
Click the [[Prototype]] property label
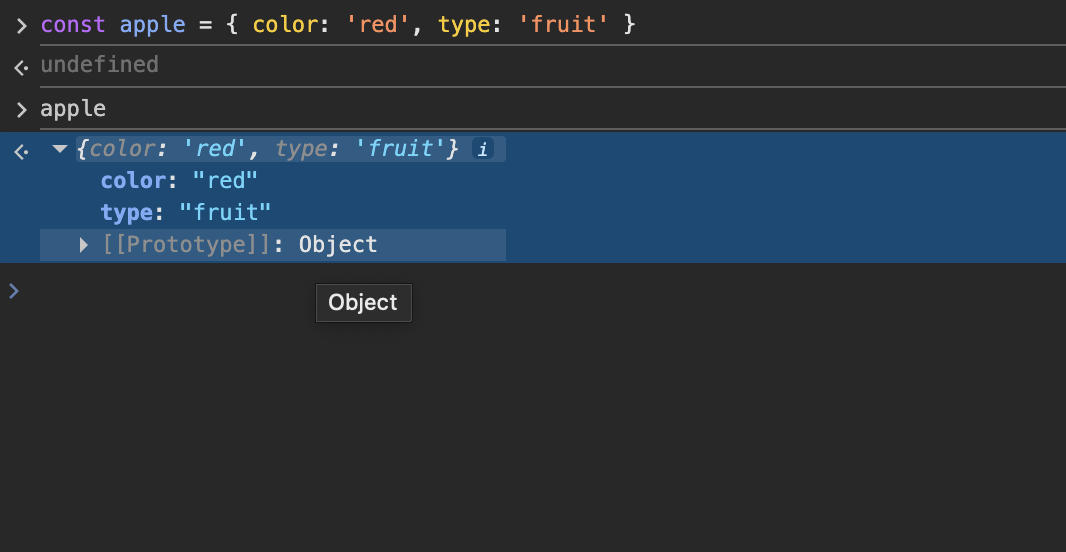[x=186, y=245]
